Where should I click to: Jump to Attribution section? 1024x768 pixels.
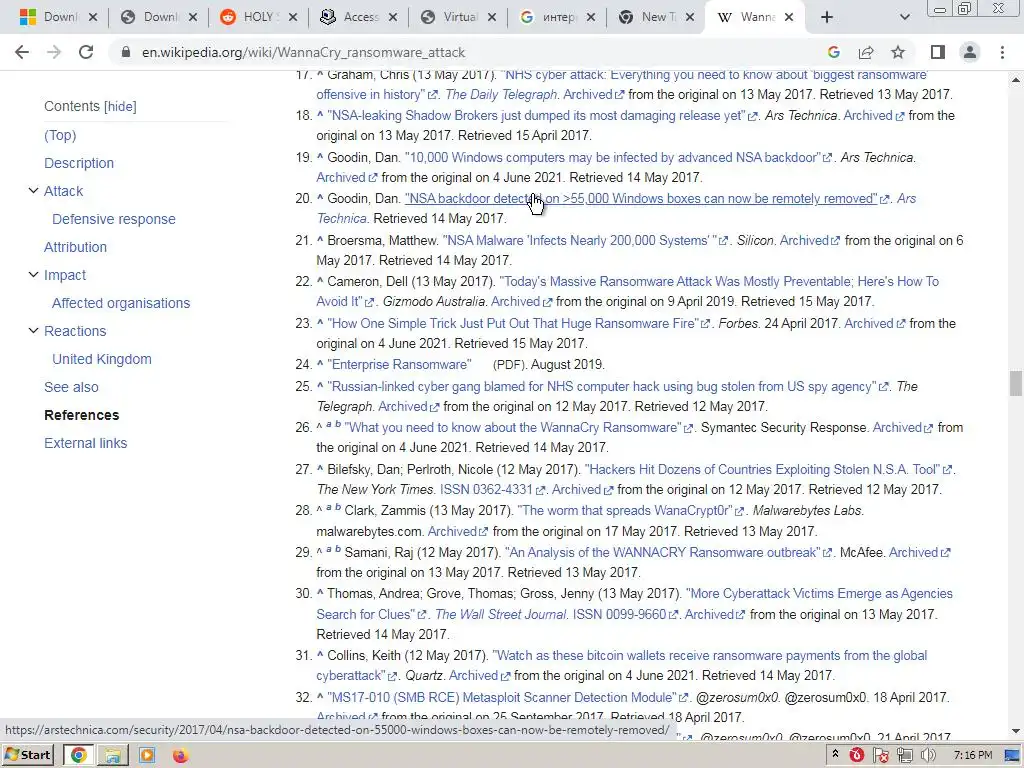click(x=75, y=248)
